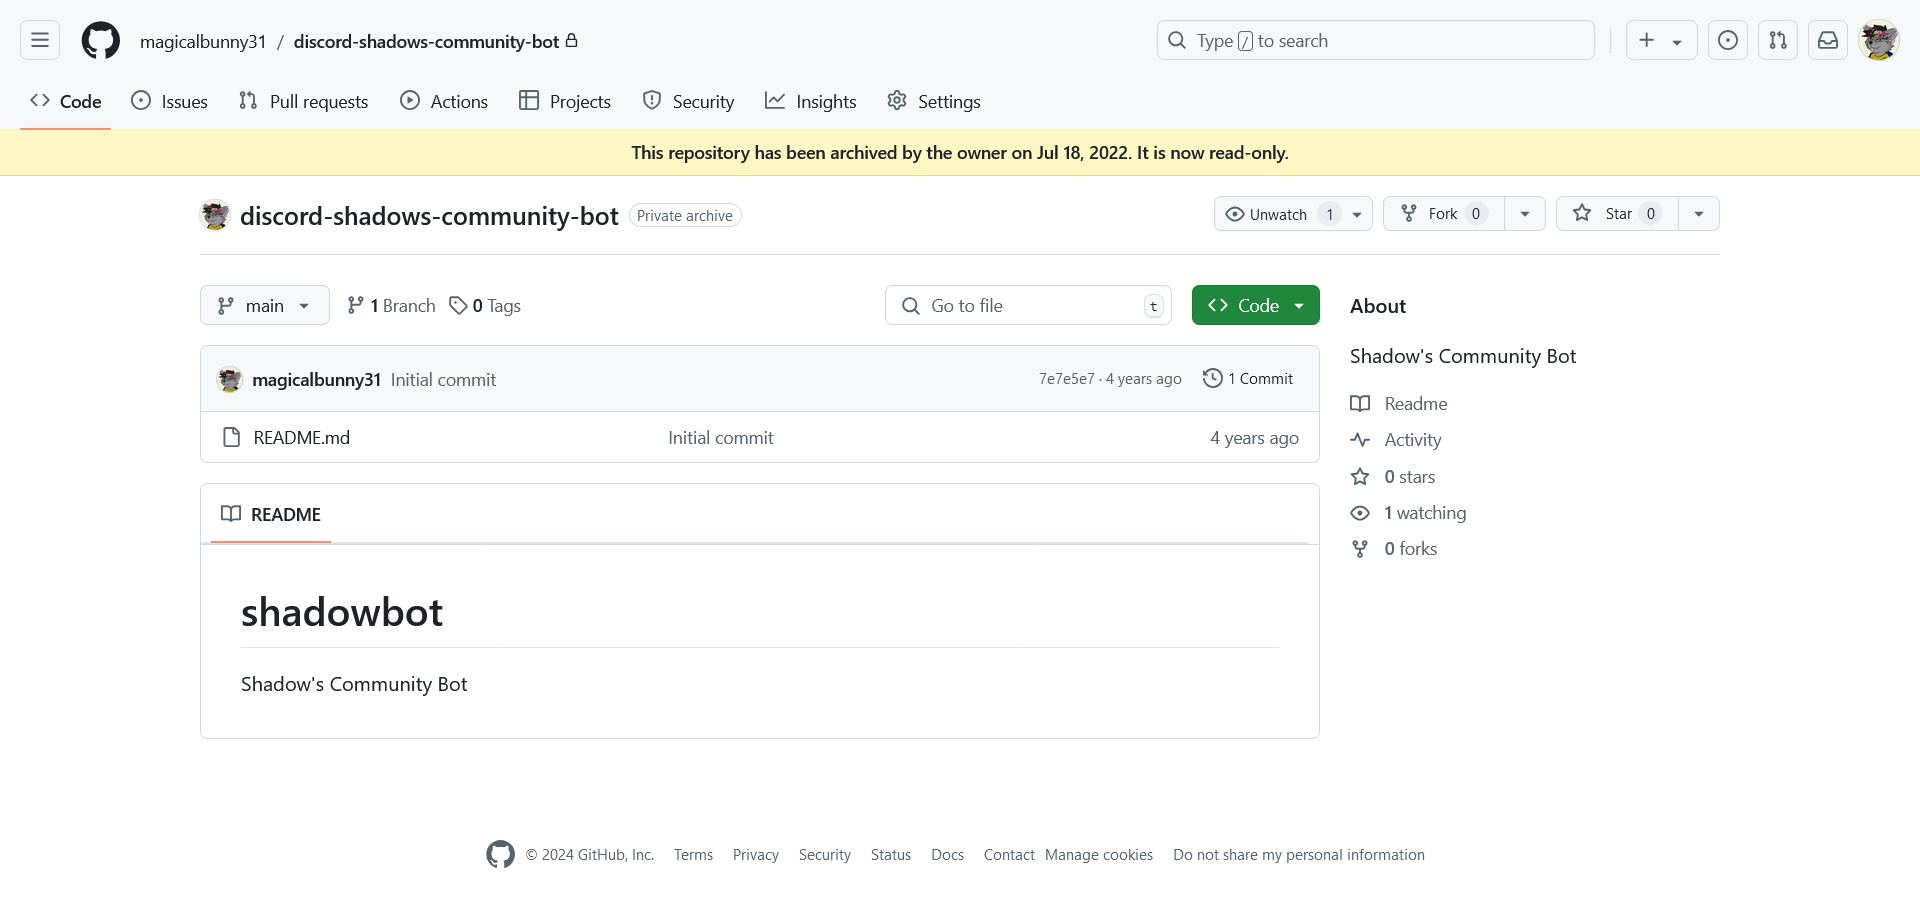The width and height of the screenshot is (1920, 913).
Task: Open the pull requests shortcut icon in header
Action: pos(1777,40)
